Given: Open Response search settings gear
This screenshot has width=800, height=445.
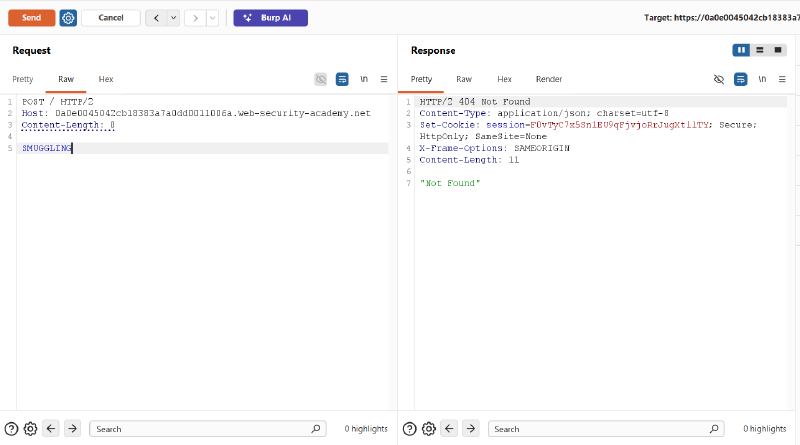Looking at the screenshot, I should click(x=429, y=429).
